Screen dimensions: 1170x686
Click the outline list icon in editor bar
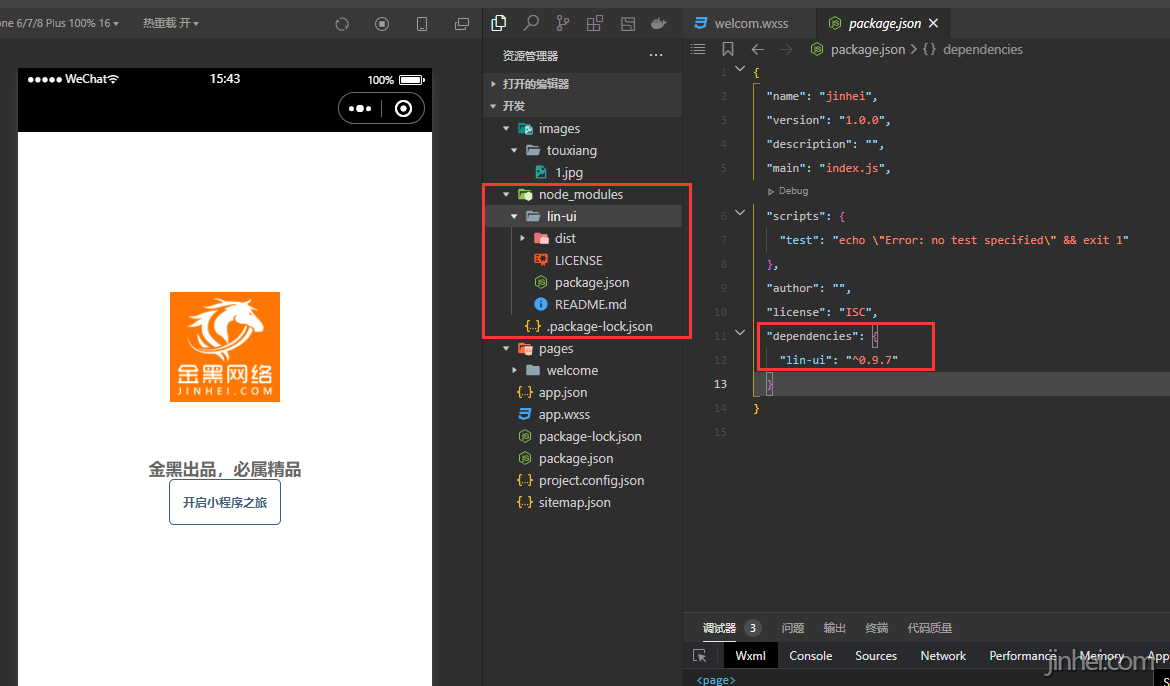(x=698, y=49)
